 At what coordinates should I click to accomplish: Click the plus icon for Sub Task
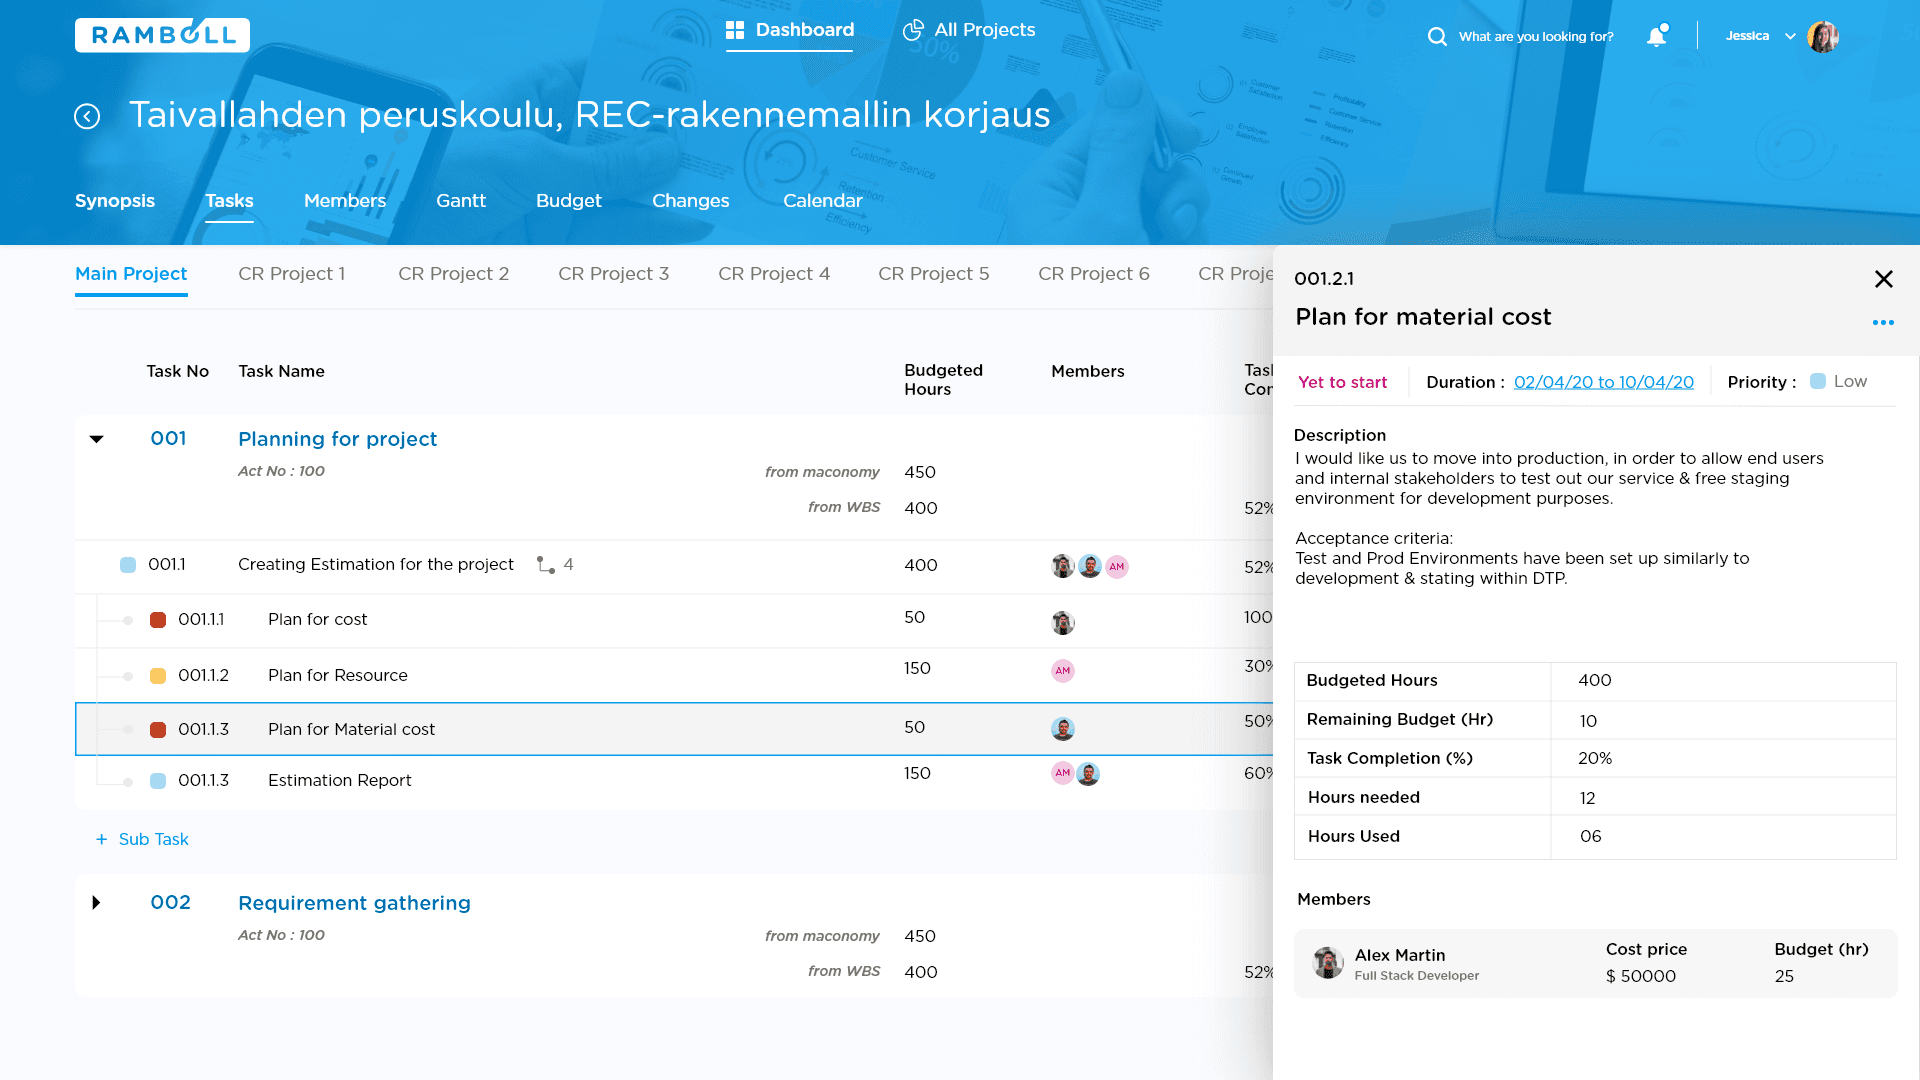click(101, 839)
